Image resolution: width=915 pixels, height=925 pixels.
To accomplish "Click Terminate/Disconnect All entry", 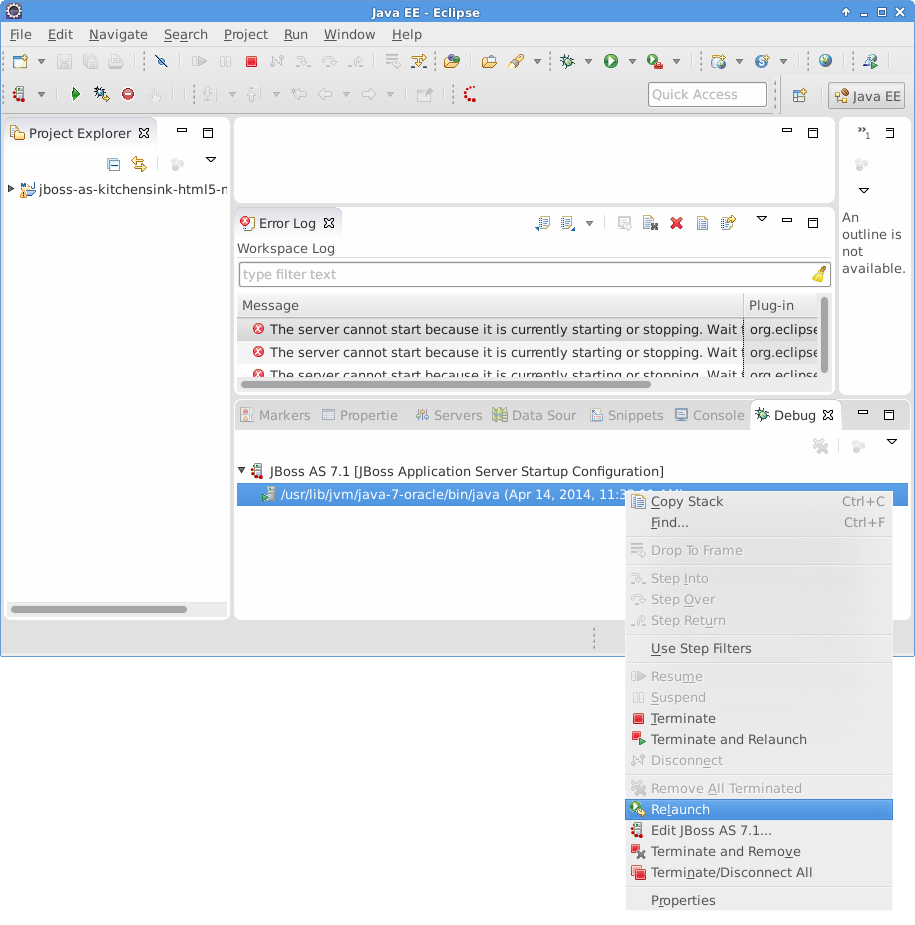I will (x=759, y=872).
